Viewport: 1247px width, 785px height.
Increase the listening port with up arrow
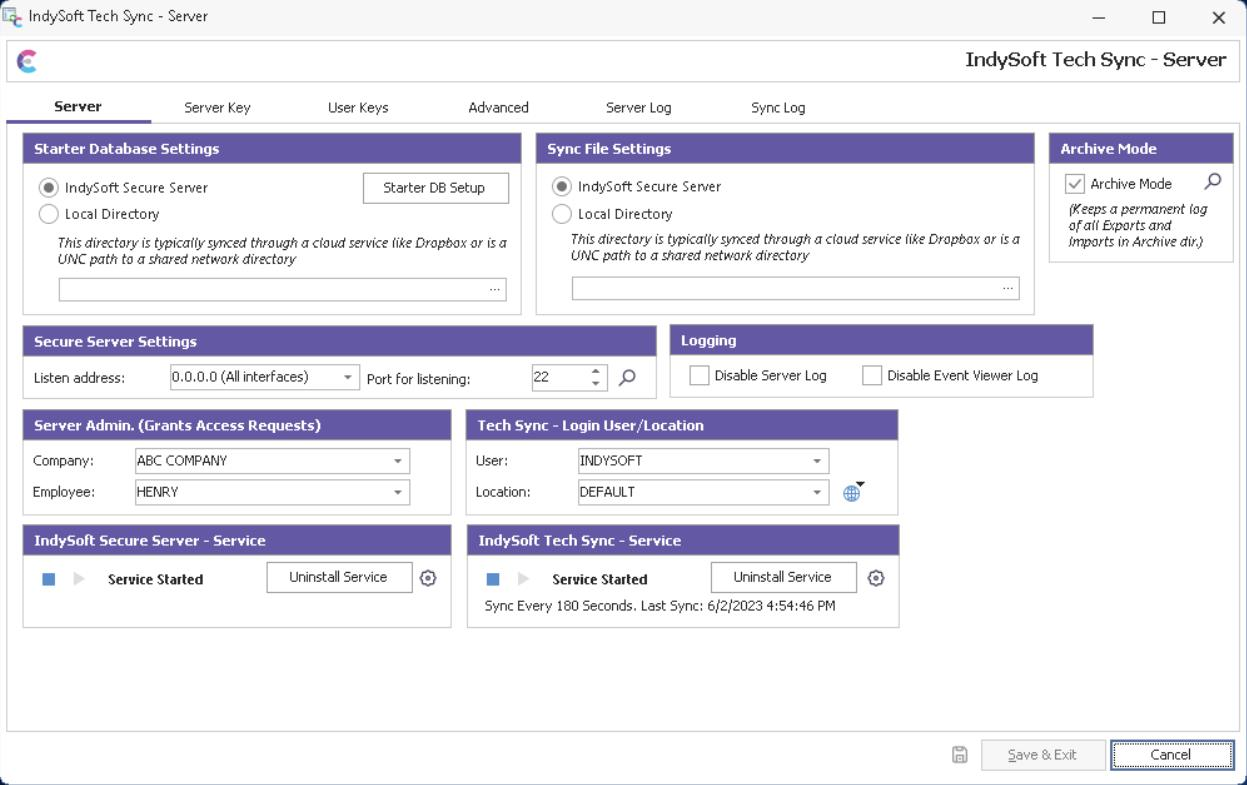(596, 371)
